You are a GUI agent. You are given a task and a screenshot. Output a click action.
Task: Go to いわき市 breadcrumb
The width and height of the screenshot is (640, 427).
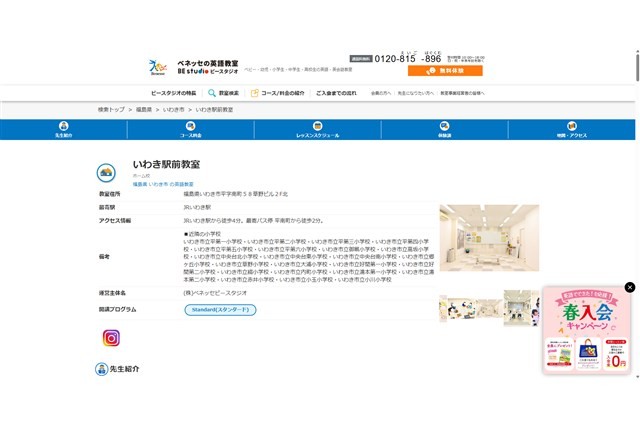[x=173, y=109]
